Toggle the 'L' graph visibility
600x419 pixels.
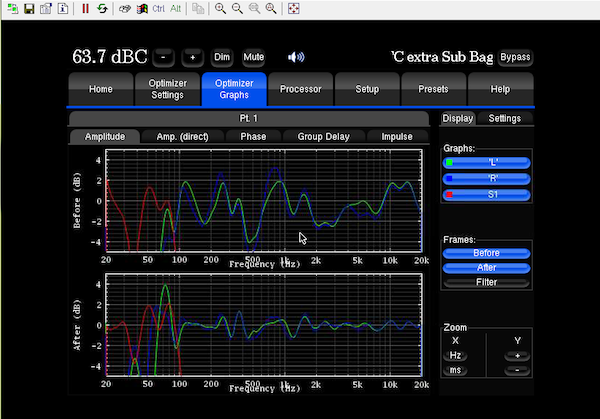pos(491,162)
